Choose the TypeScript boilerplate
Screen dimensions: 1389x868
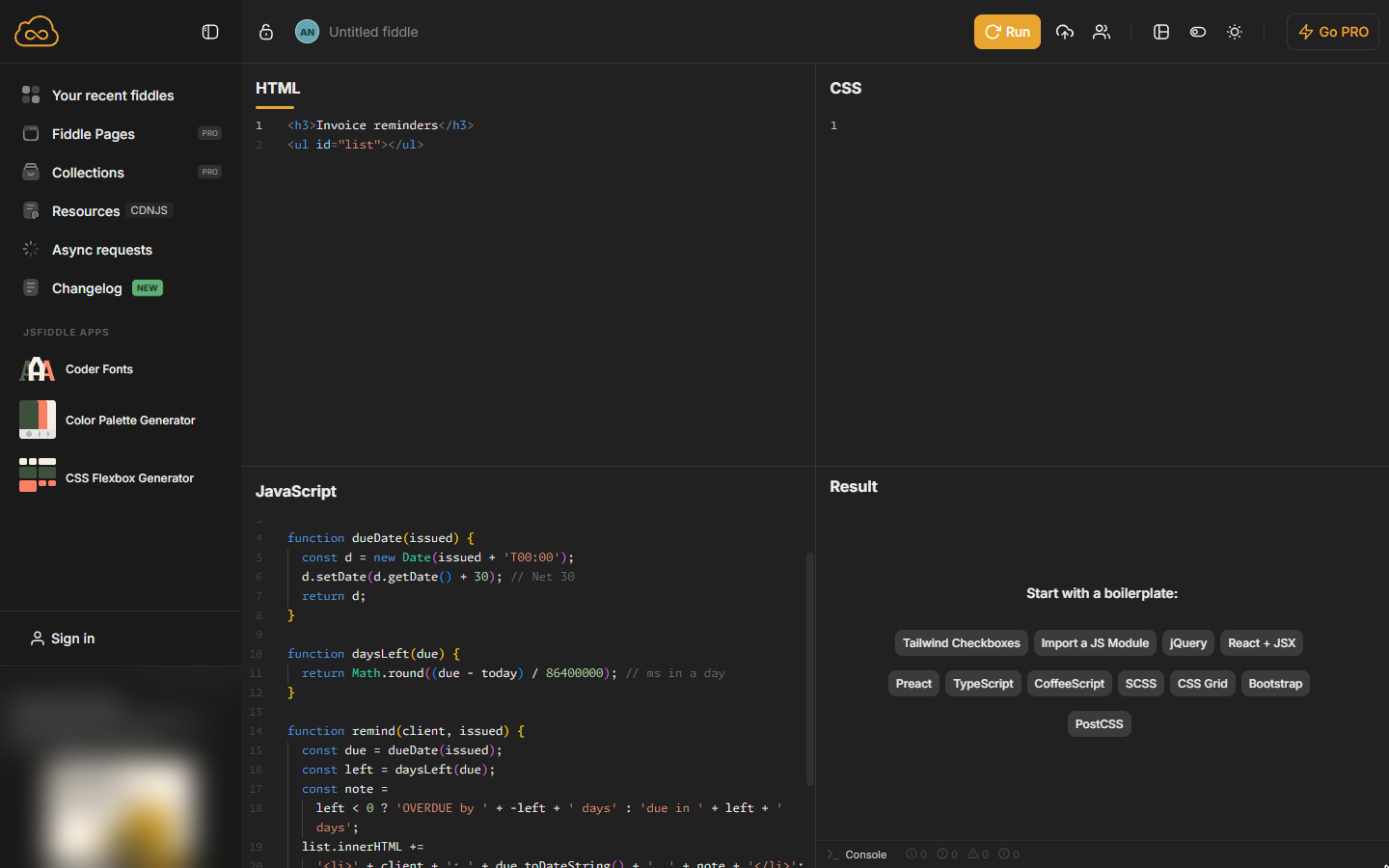[x=983, y=684]
